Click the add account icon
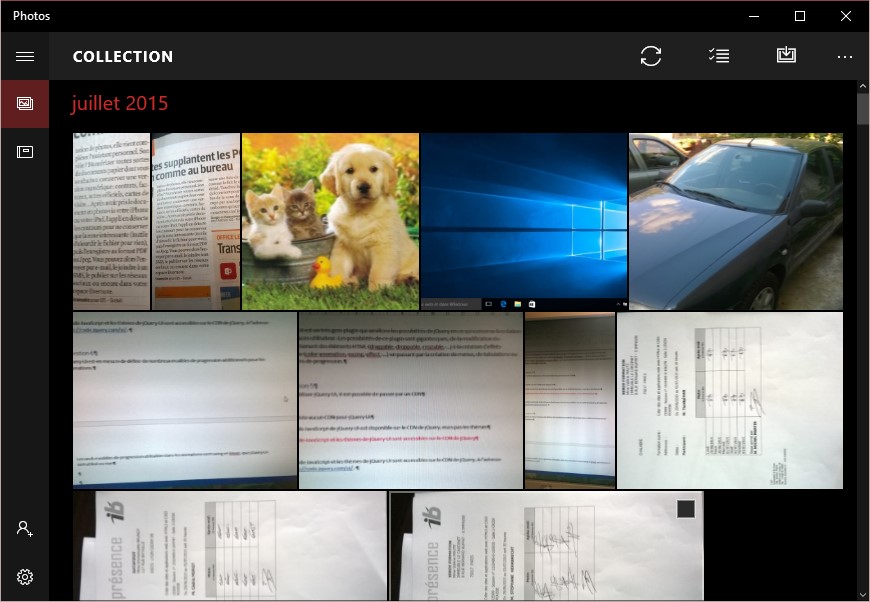 25,529
